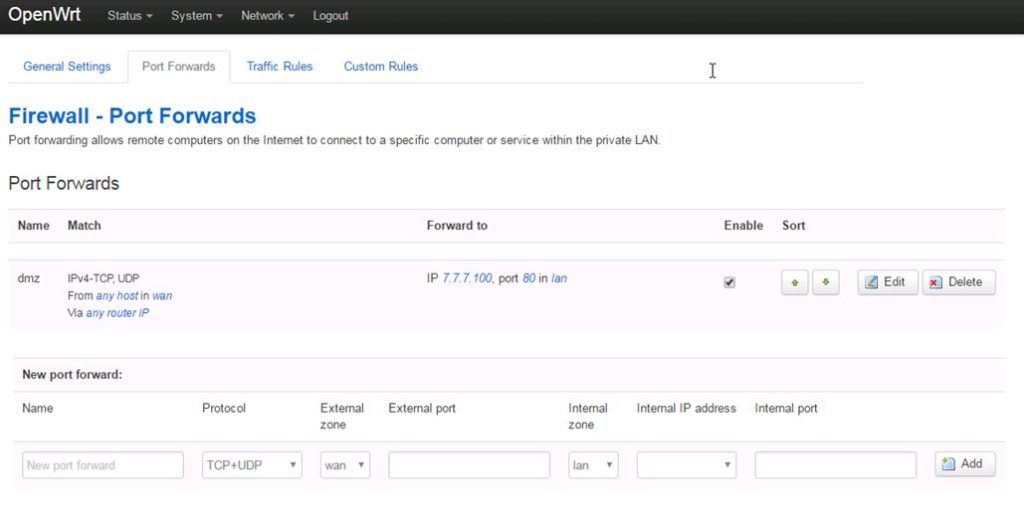
Task: Disable the dmz rule checkbox
Action: click(x=729, y=282)
